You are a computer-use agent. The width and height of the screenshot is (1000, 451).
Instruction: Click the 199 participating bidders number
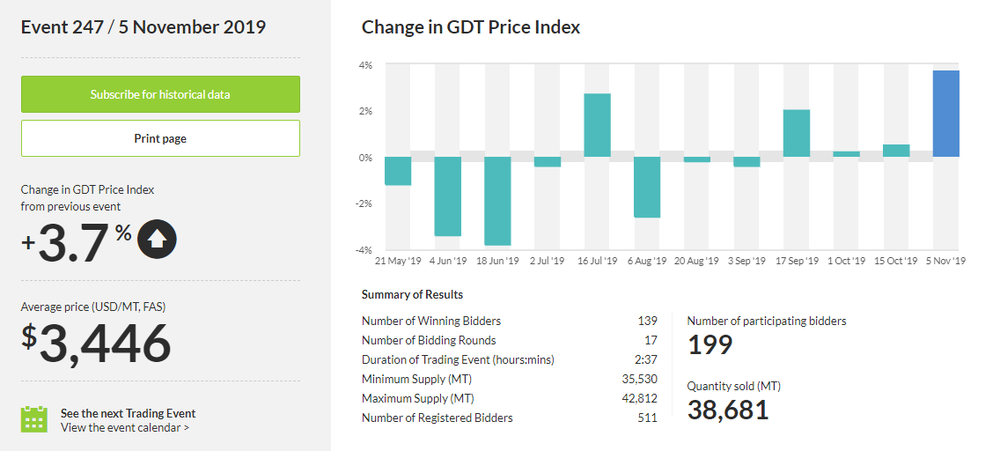pos(710,345)
